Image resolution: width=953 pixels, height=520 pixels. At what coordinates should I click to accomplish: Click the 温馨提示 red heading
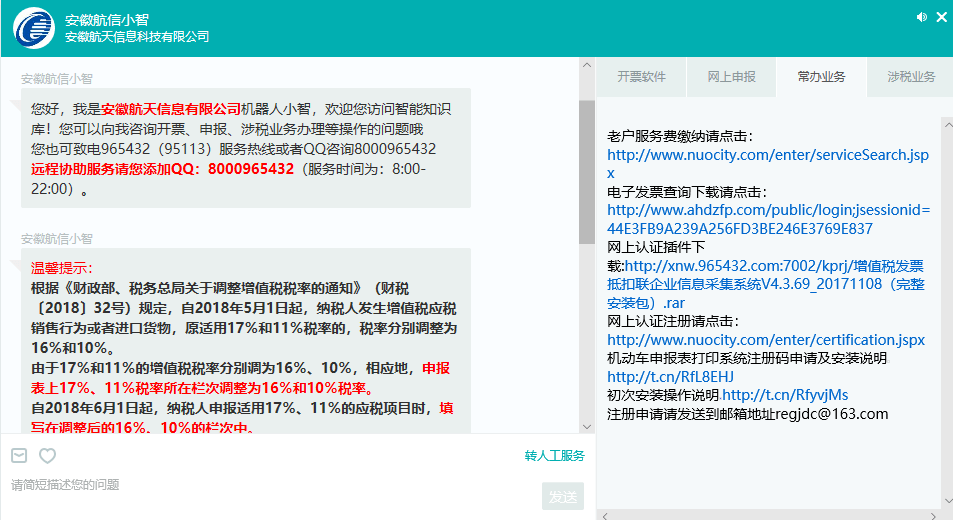tap(62, 268)
